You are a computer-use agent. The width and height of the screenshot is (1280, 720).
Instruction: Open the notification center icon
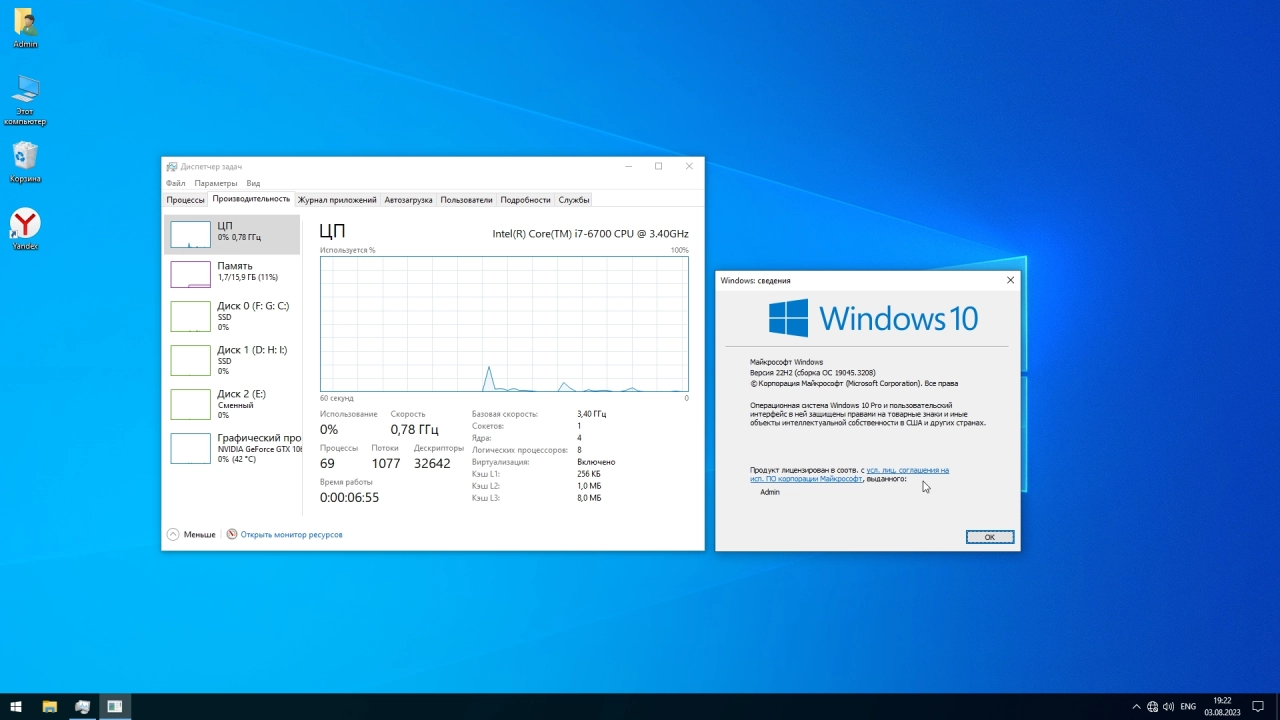pos(1258,706)
